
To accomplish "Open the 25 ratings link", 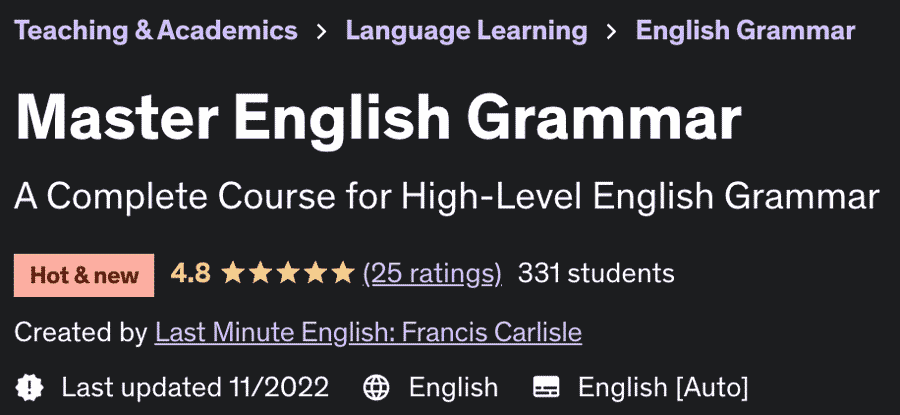I will pos(432,274).
